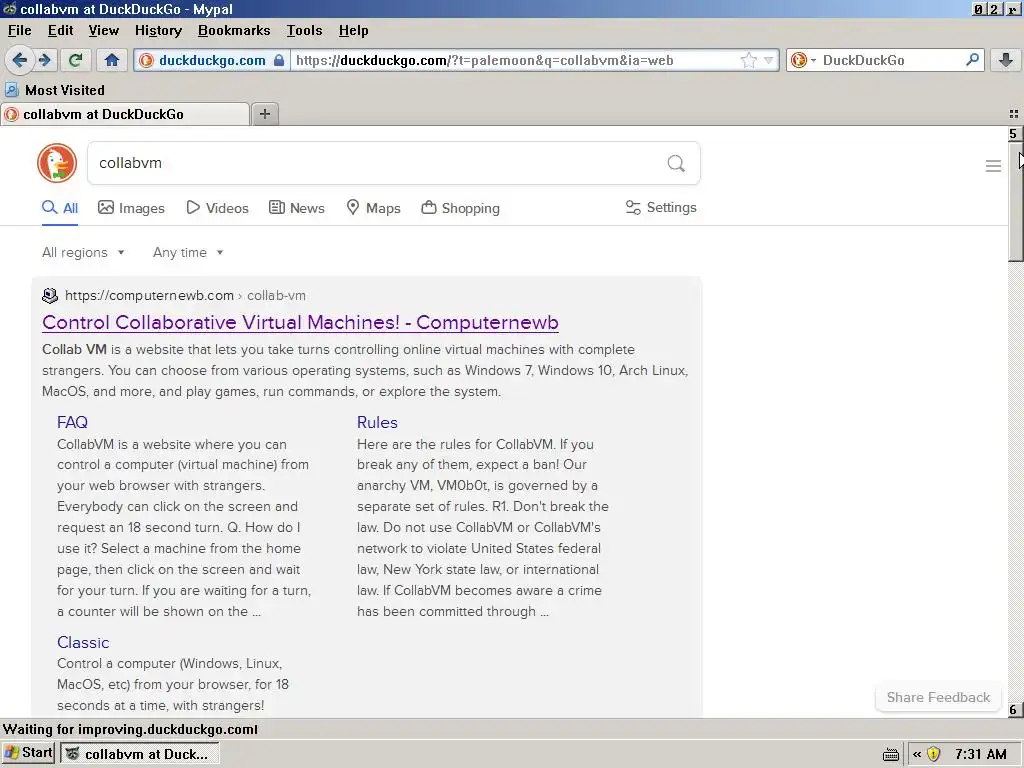The width and height of the screenshot is (1024, 768).
Task: Open the search engine selector dropdown
Action: pos(803,60)
